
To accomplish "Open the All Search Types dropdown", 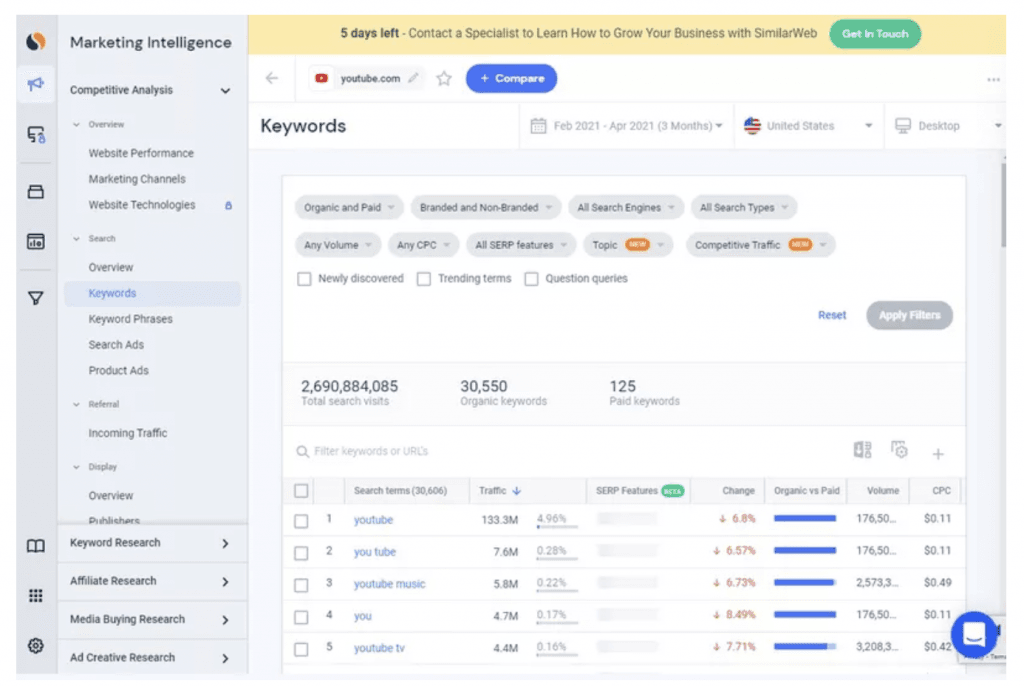I will (744, 207).
